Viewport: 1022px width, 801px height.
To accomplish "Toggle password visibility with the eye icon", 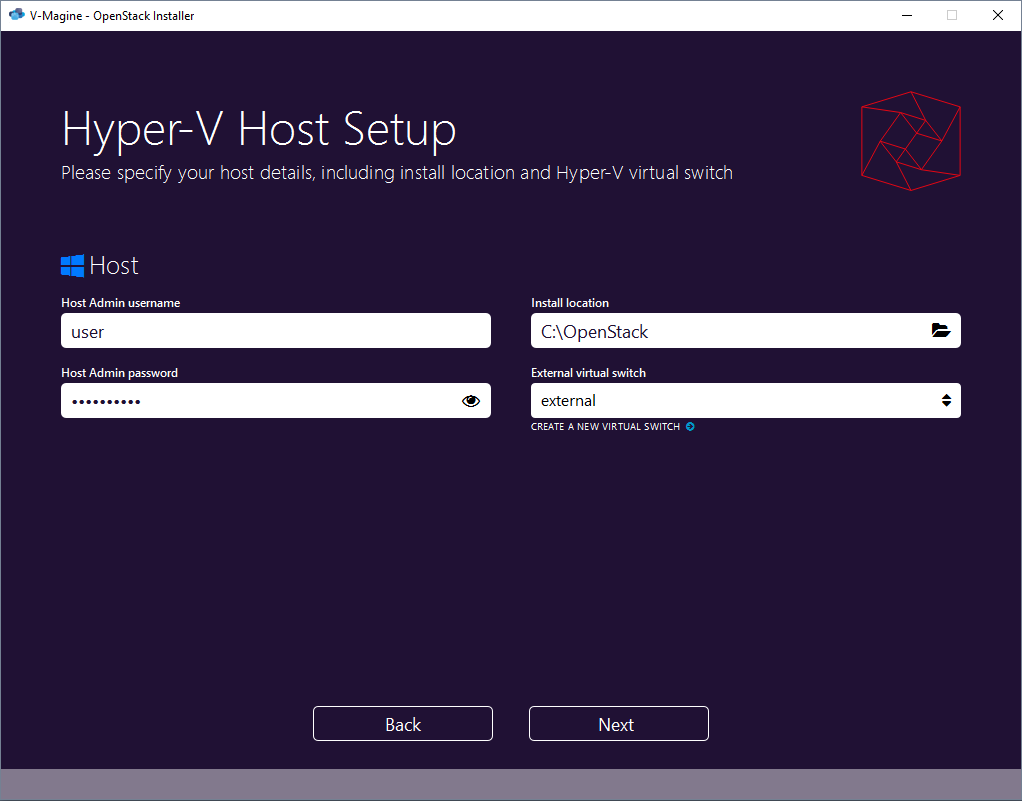I will [x=470, y=400].
